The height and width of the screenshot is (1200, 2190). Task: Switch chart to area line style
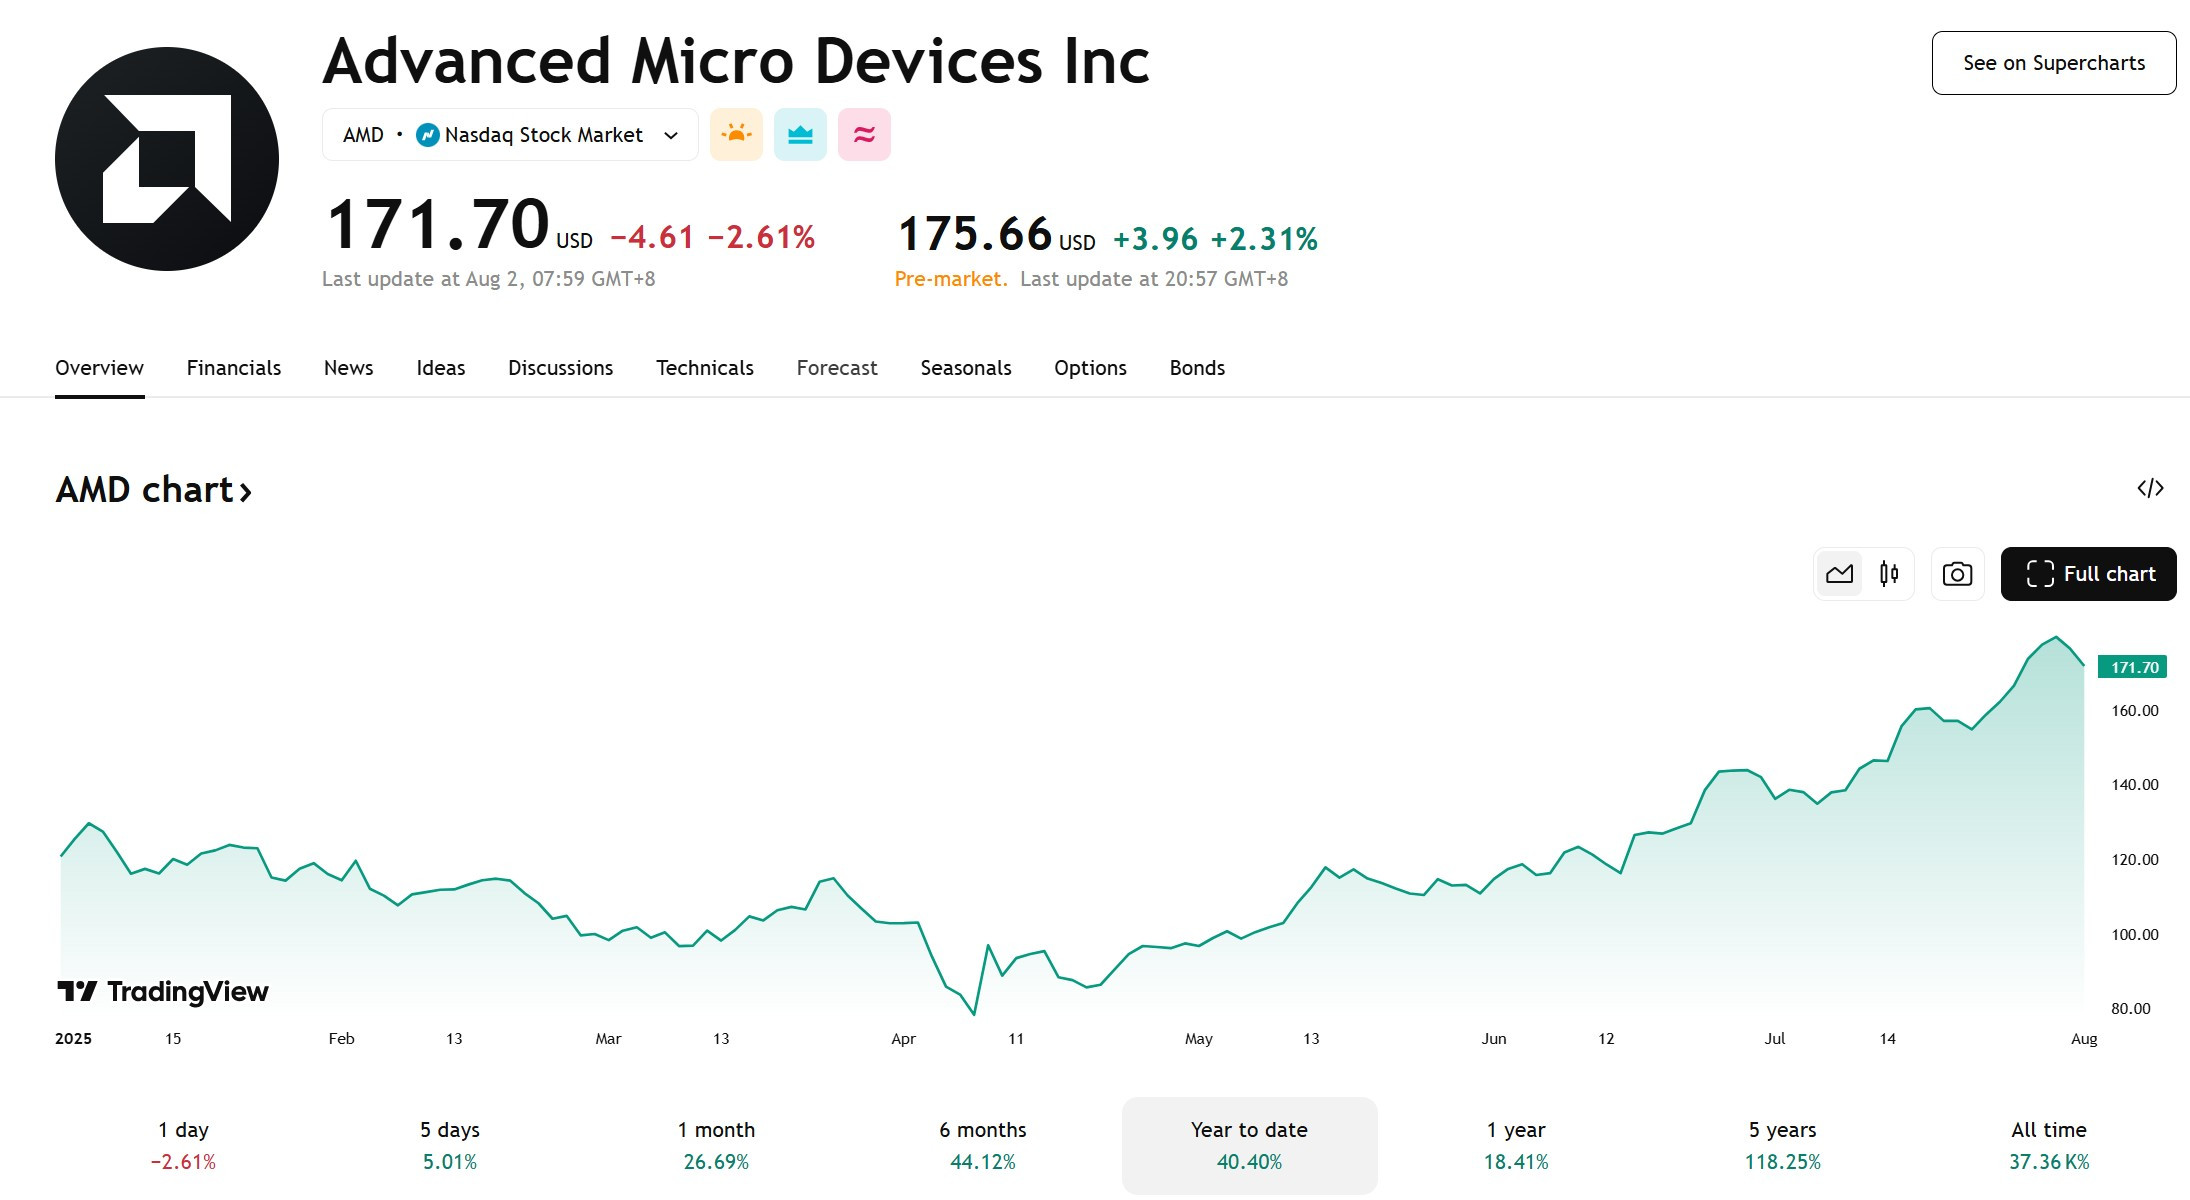point(1839,574)
